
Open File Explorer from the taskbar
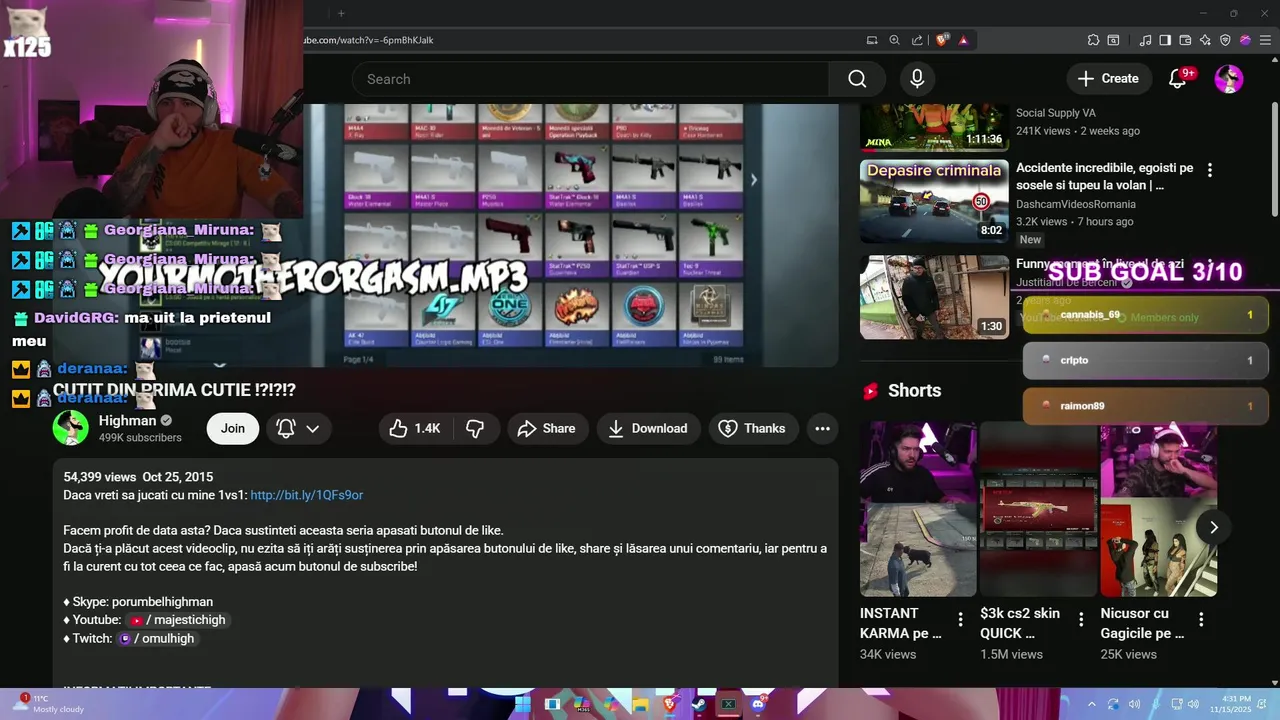point(640,704)
